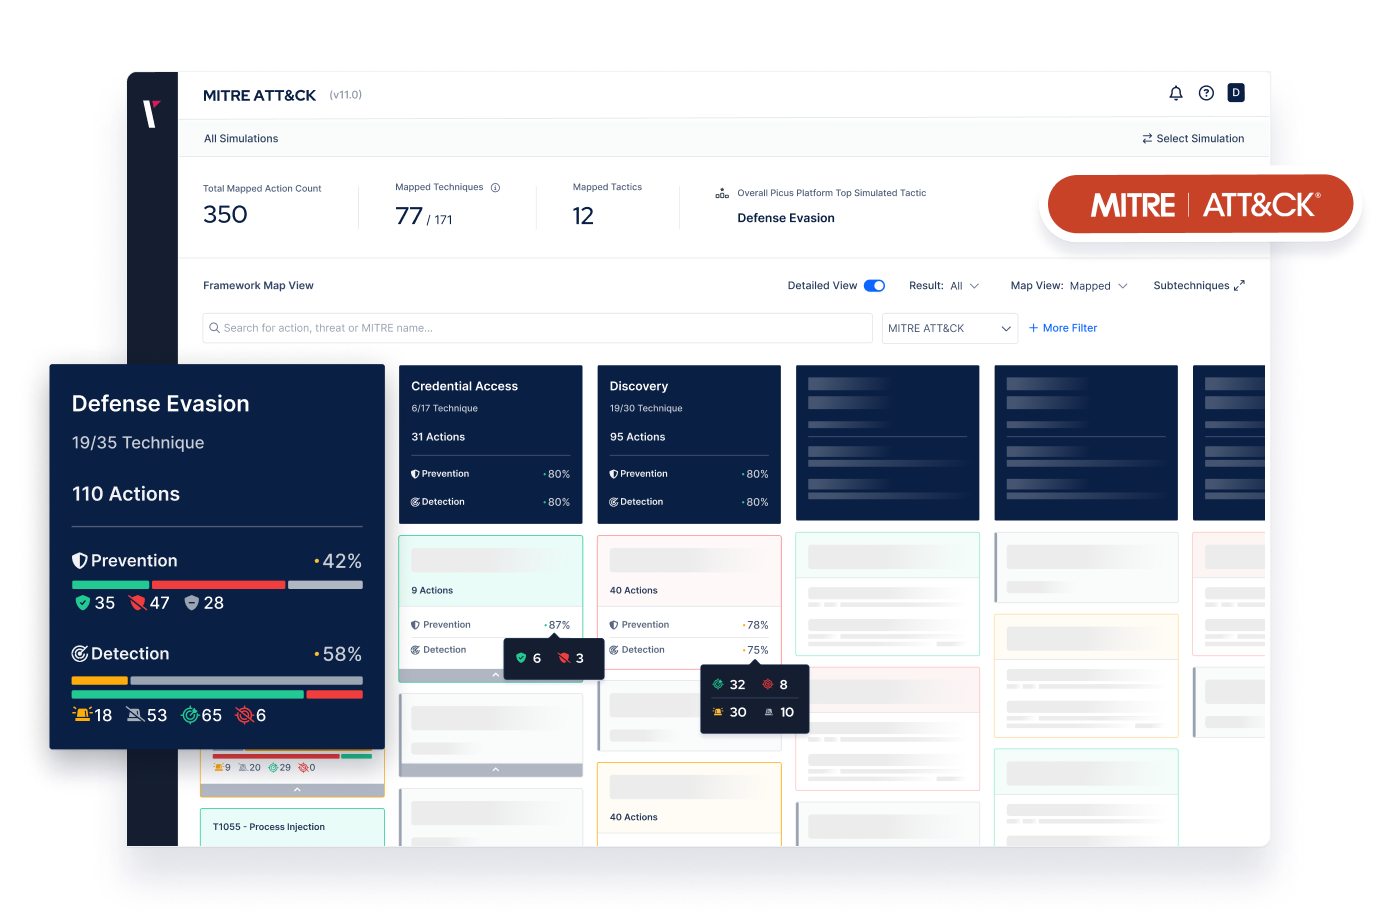
Task: Click Prevention shield icon in Credential Access card
Action: coord(415,474)
